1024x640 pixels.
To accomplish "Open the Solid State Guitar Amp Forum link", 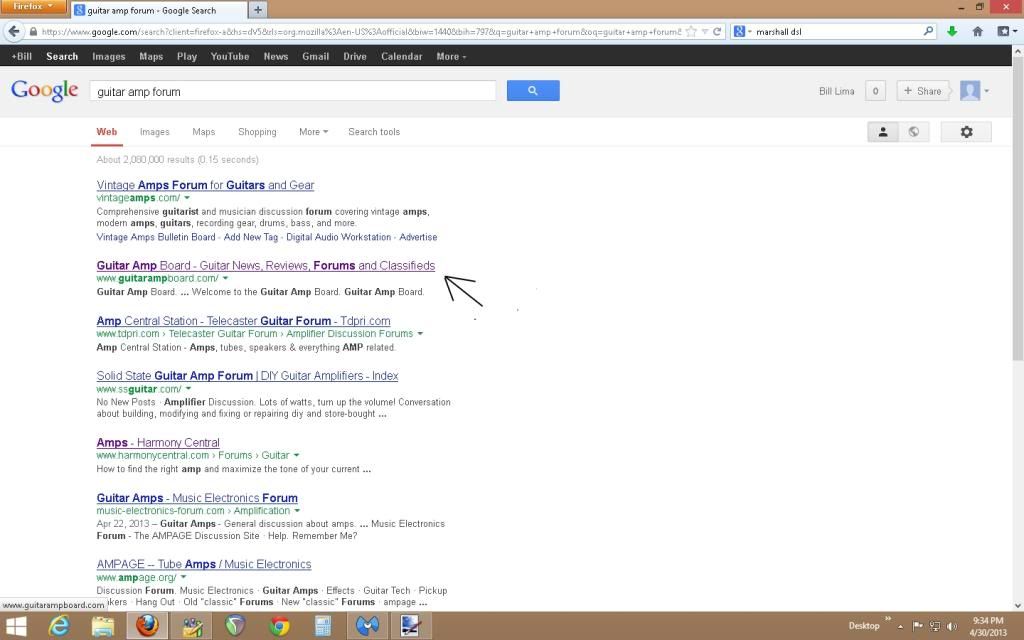I will [x=248, y=376].
